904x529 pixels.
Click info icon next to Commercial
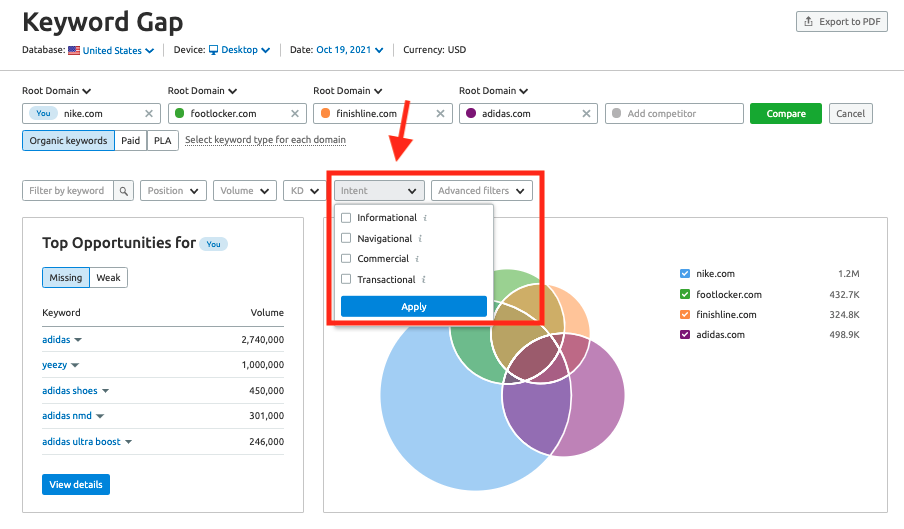coord(417,259)
